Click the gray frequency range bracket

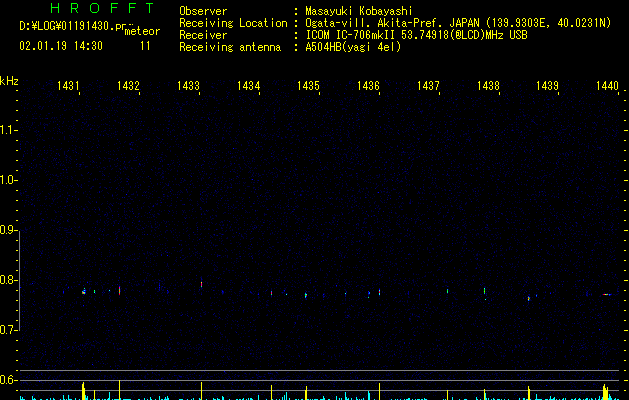(x=19, y=280)
